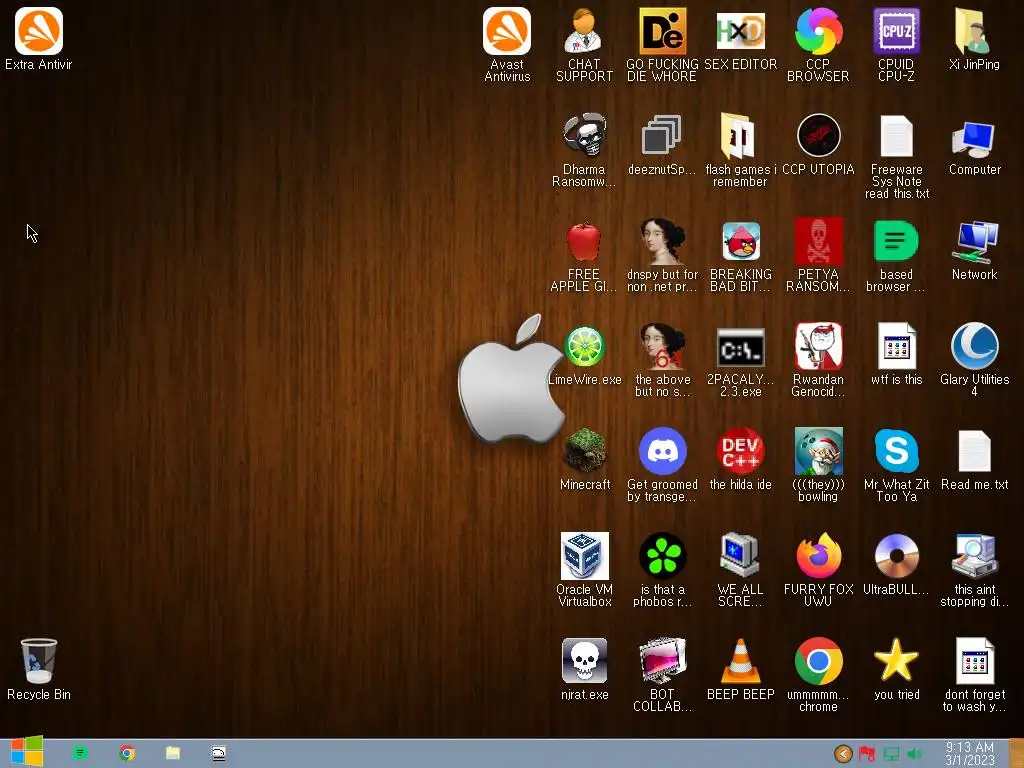
Task: Select the FREE APPLE GI... icon
Action: (x=584, y=255)
